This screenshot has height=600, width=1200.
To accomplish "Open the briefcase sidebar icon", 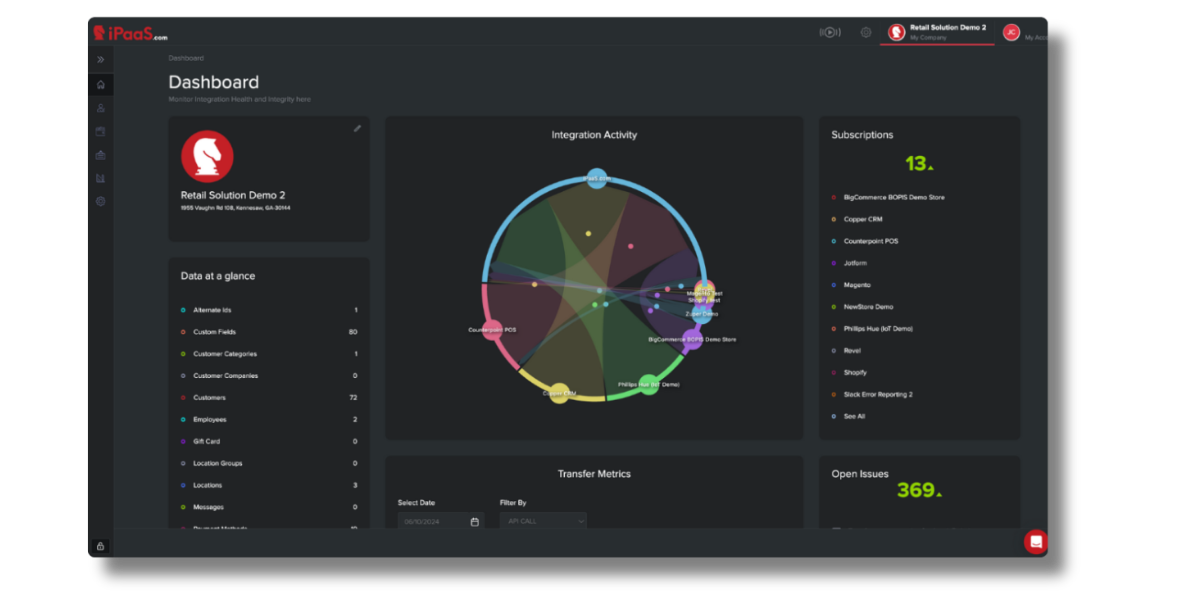I will click(101, 155).
